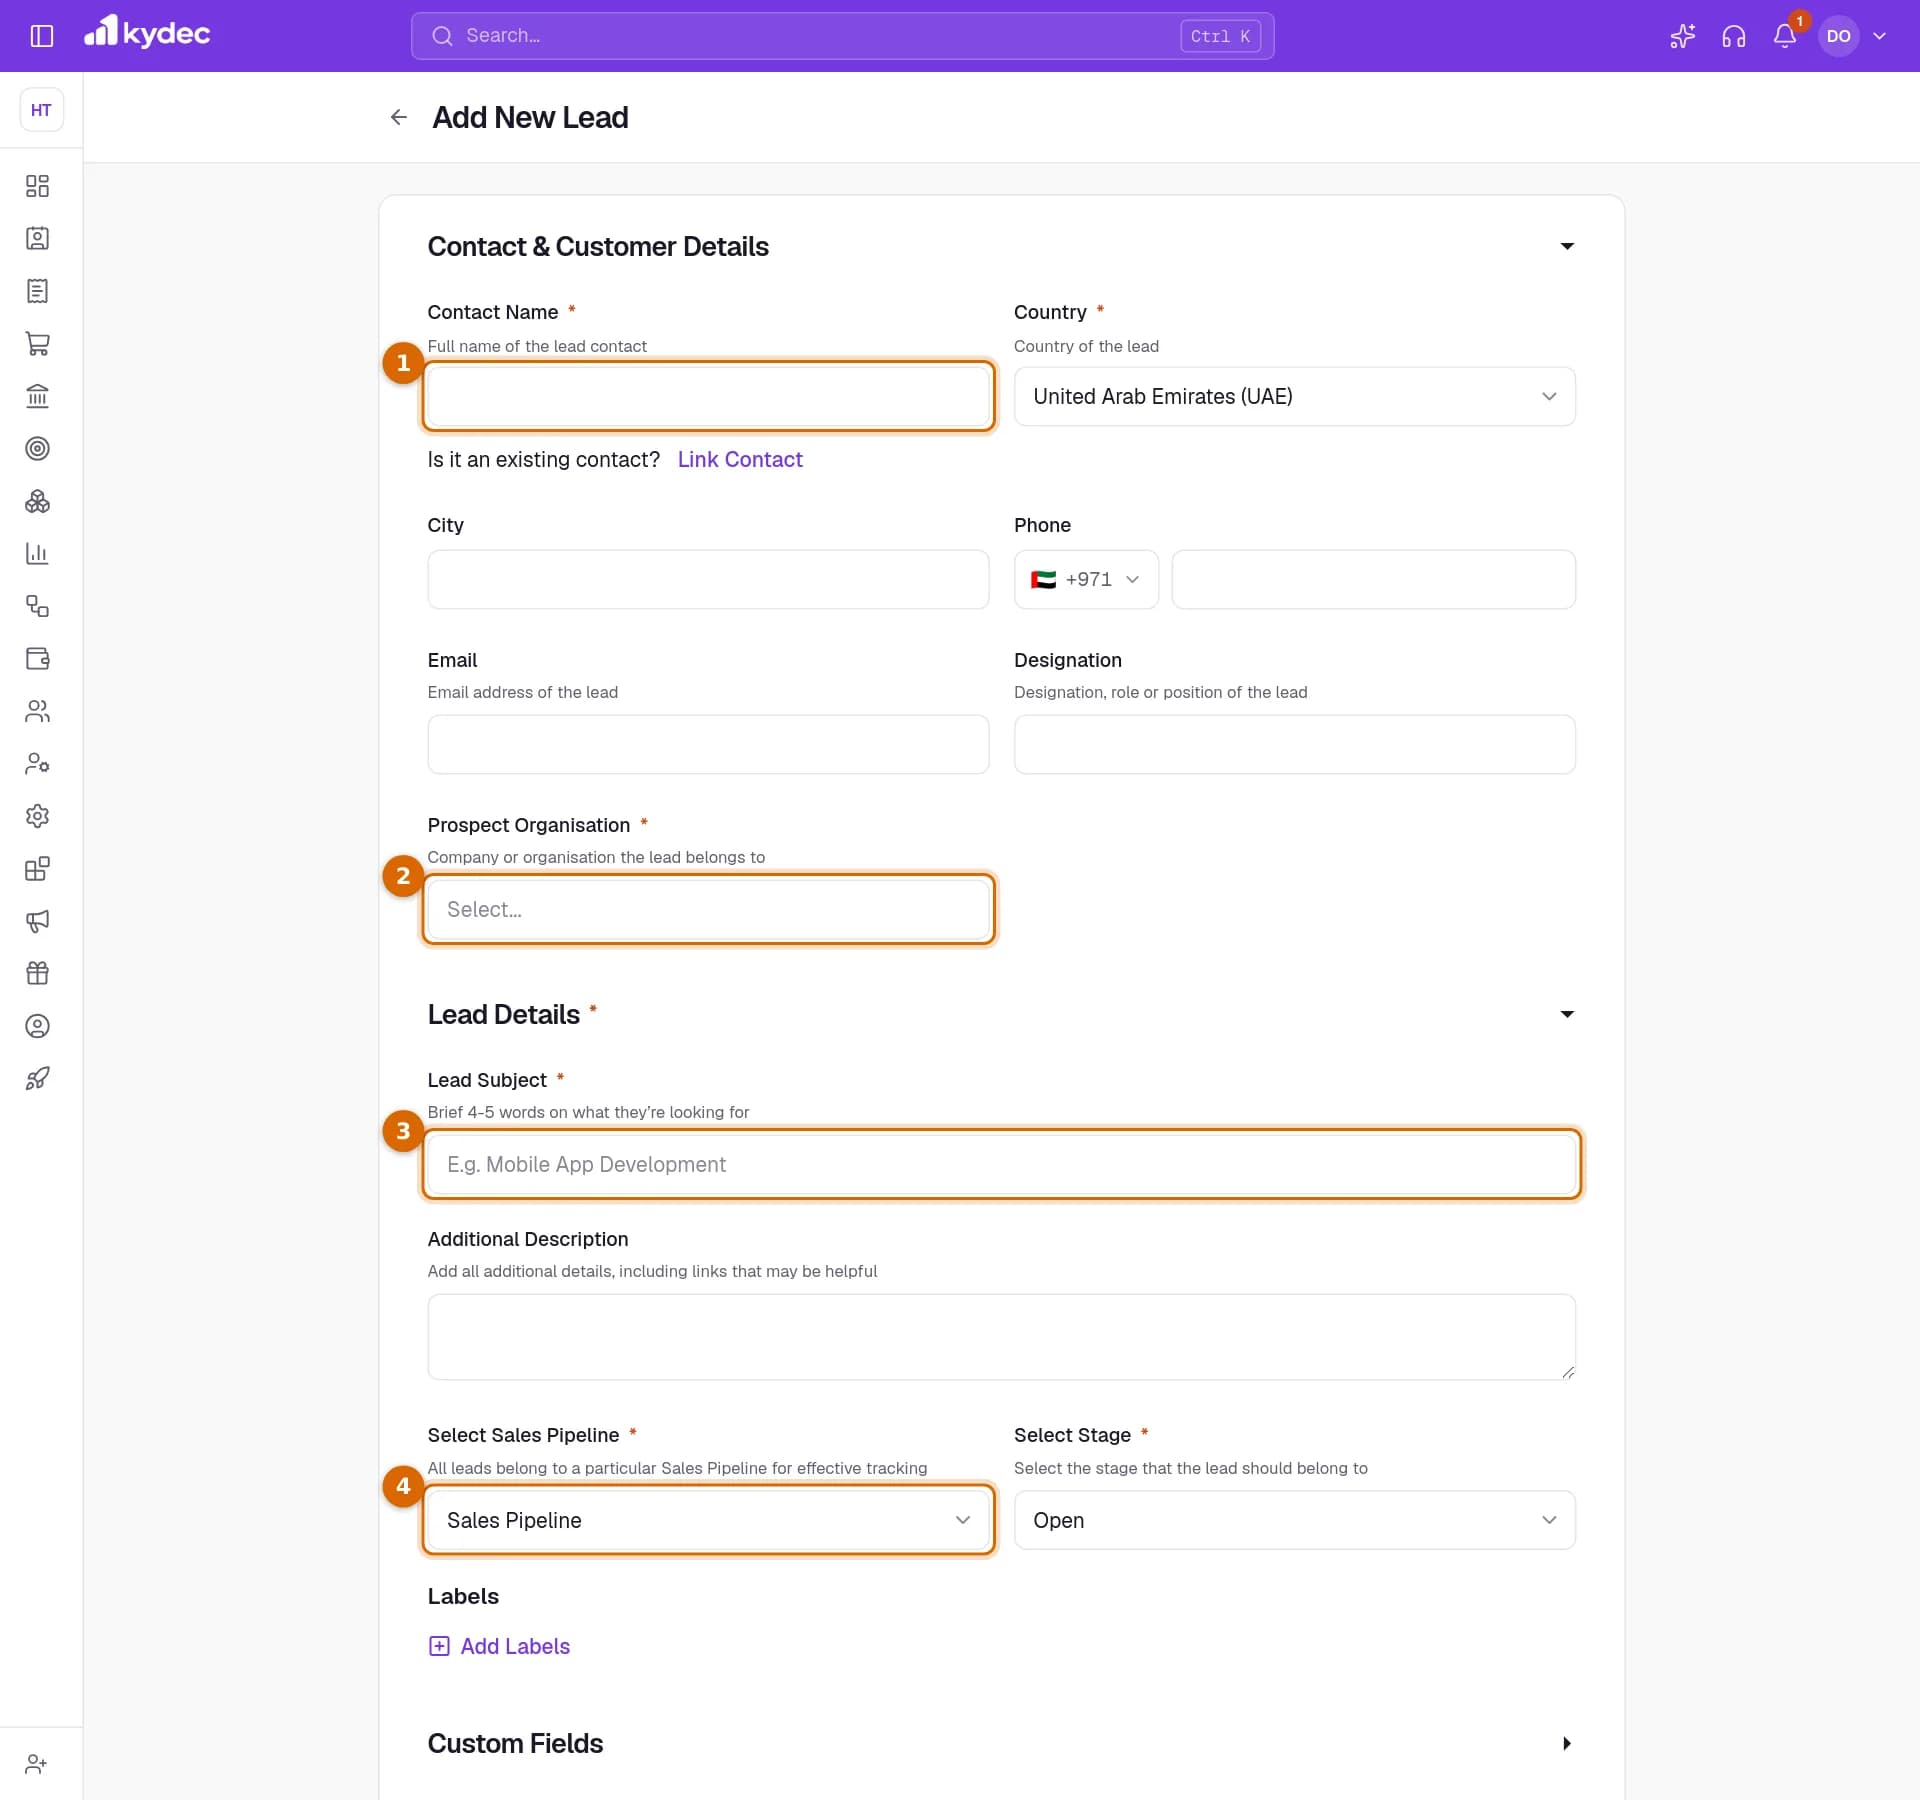The image size is (1920, 1800).
Task: Click the Lead Subject input field
Action: pyautogui.click(x=1001, y=1164)
